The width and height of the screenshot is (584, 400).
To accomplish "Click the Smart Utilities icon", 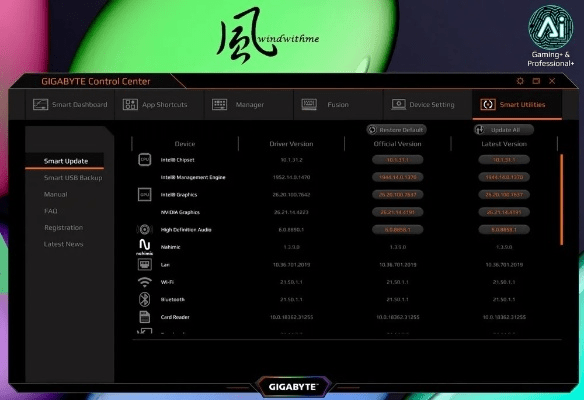I will click(488, 104).
